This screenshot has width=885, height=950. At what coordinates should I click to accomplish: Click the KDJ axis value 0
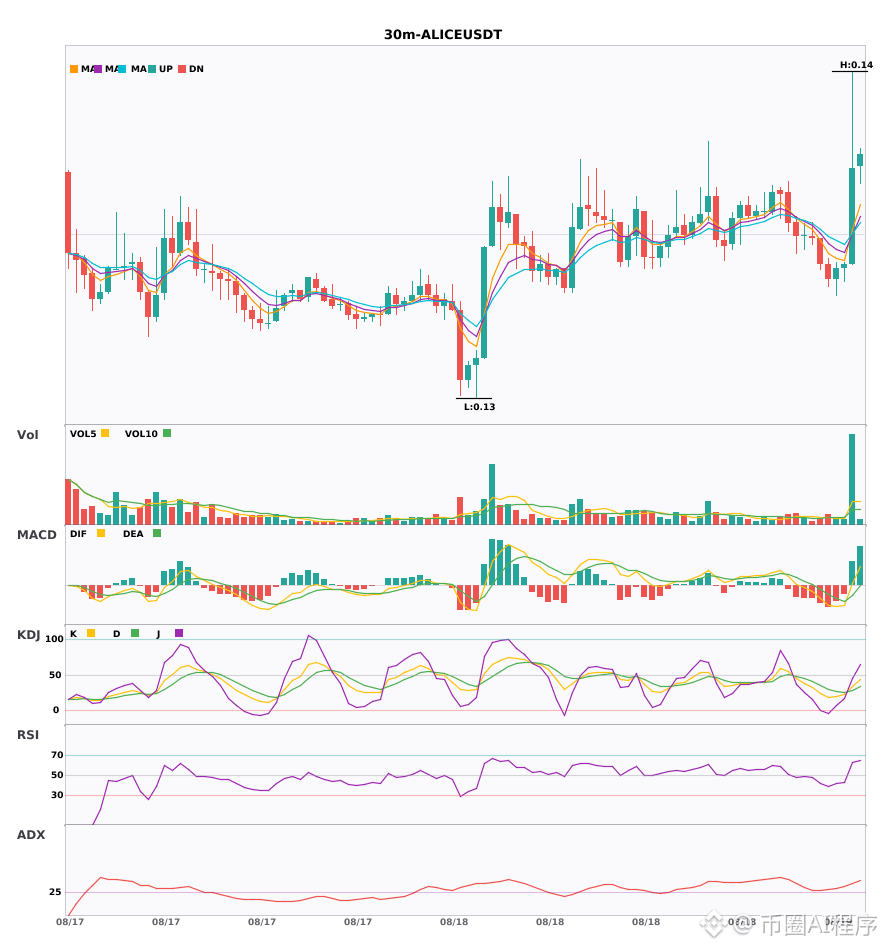[x=56, y=710]
